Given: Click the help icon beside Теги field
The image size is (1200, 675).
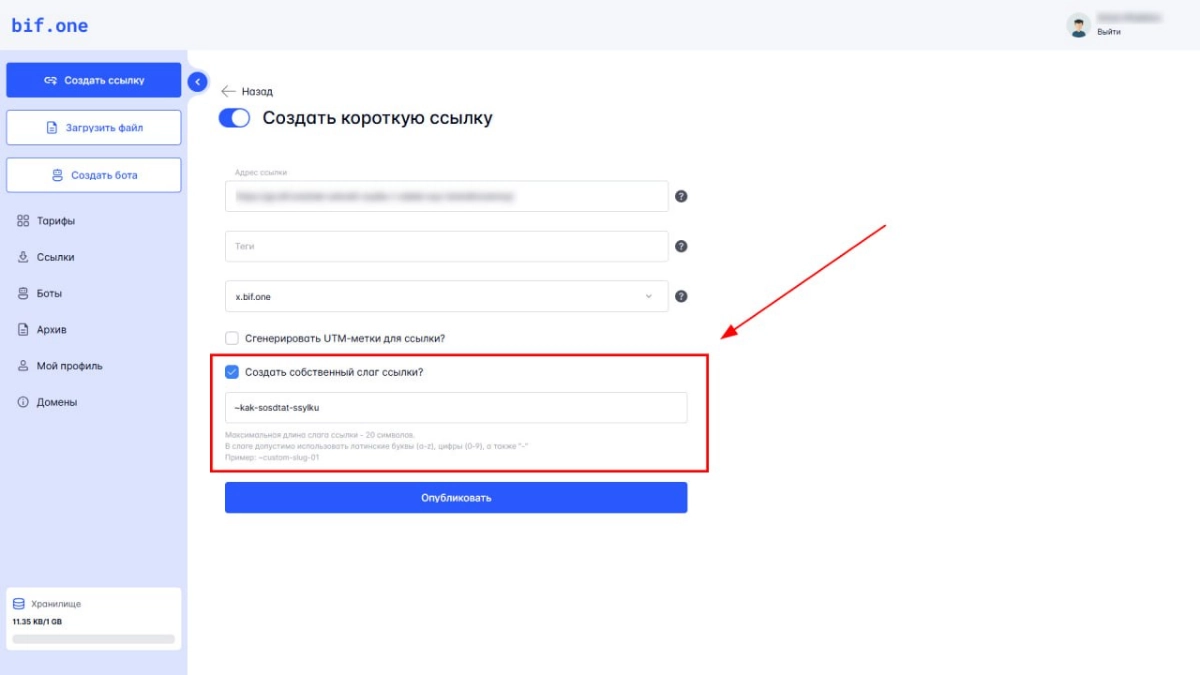Looking at the screenshot, I should pyautogui.click(x=681, y=246).
